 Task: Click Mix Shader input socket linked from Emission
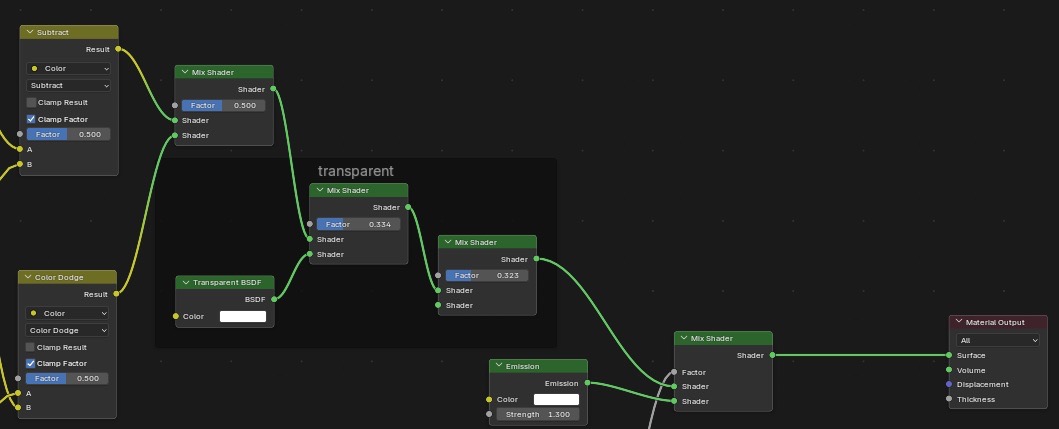point(674,401)
